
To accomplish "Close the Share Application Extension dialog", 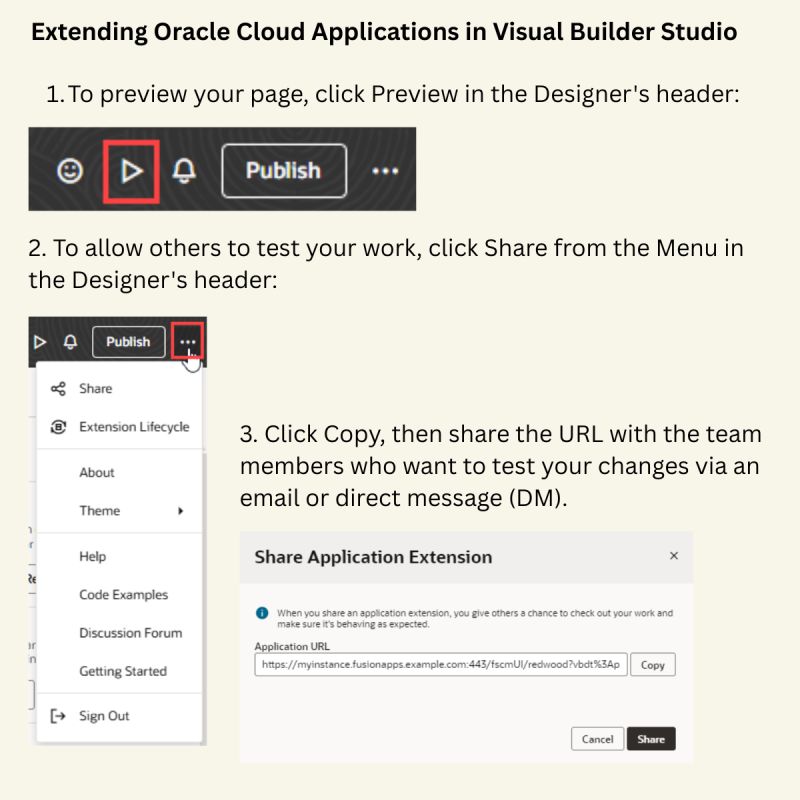I will pos(673,556).
